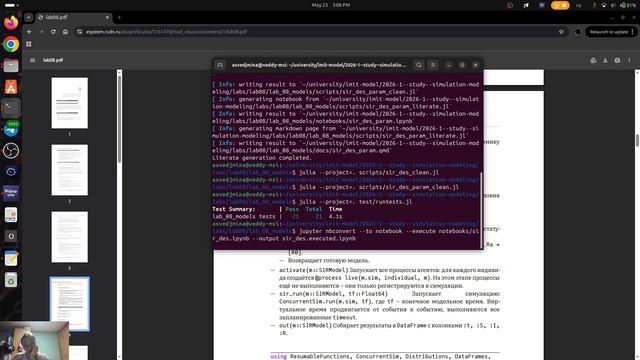Click the lab08.pdf title in viewer toolbar
640x360 pixels.
(x=53, y=60)
